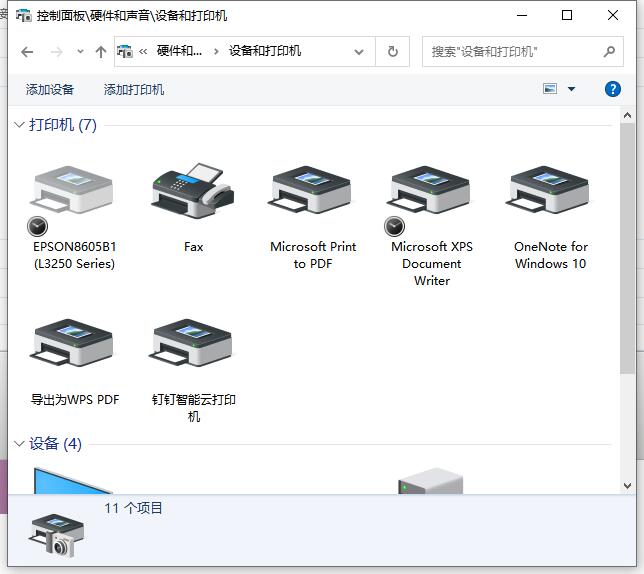Open the view options dropdown arrow
Viewport: 644px width, 574px height.
(571, 89)
